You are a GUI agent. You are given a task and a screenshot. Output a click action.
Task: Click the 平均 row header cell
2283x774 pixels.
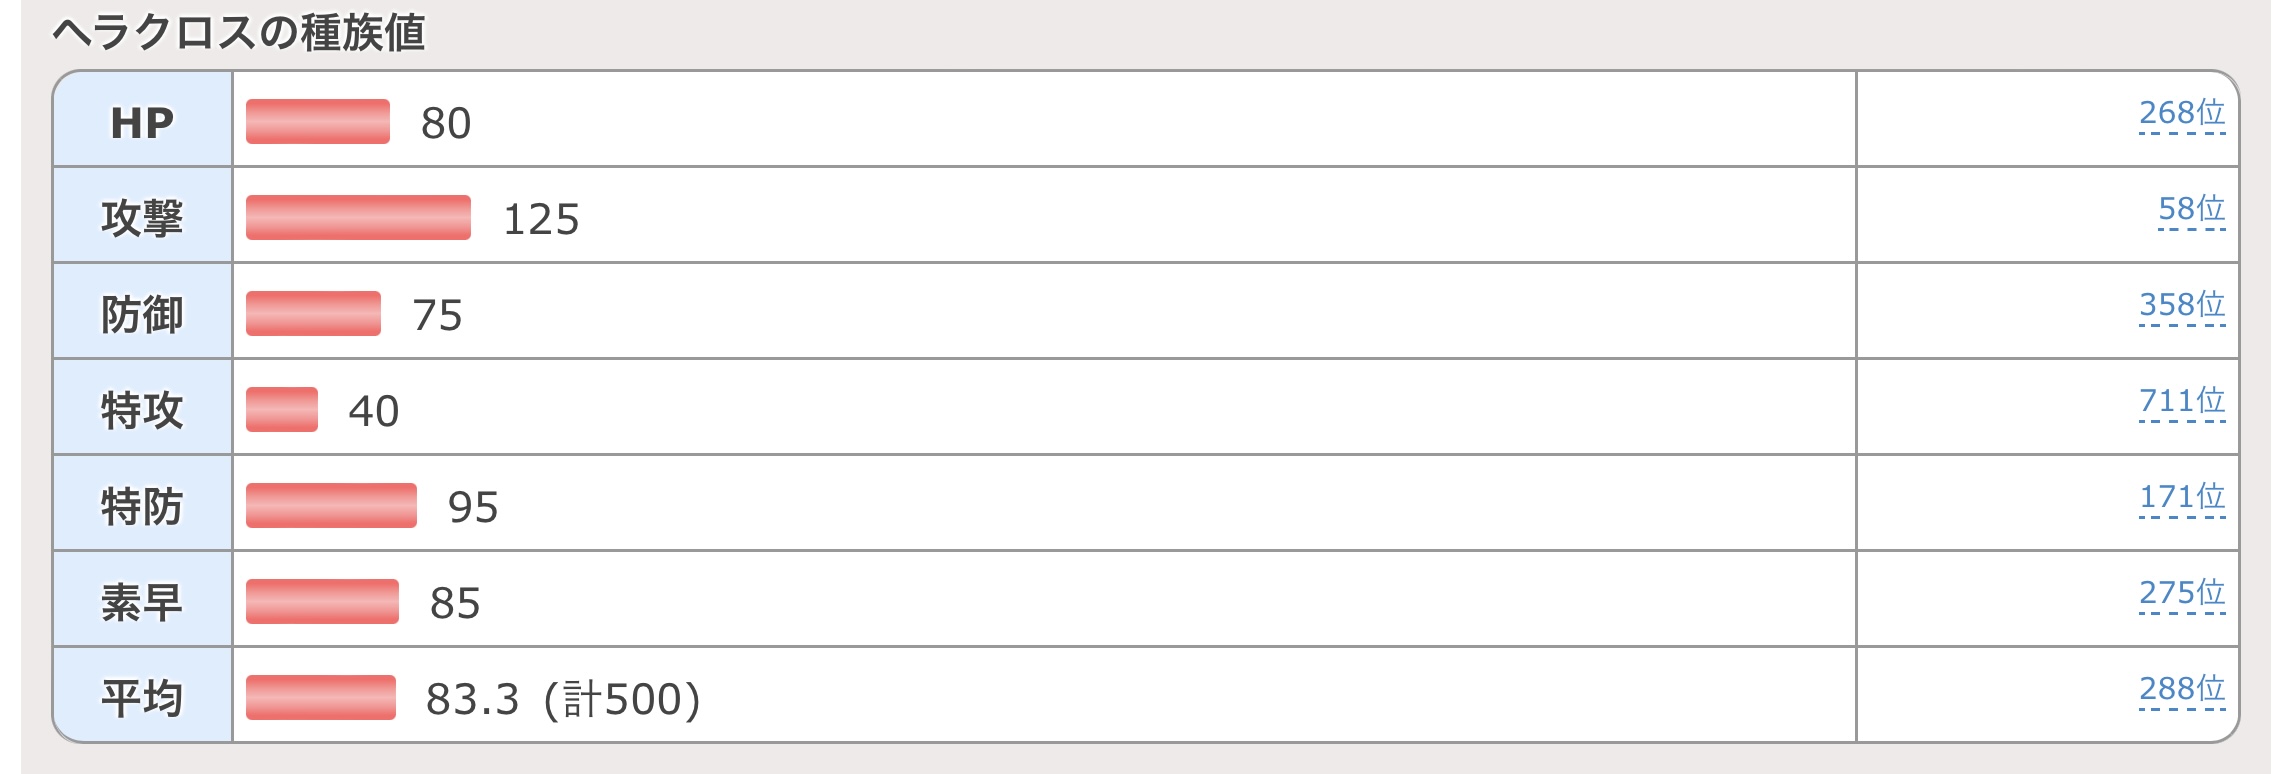(142, 695)
